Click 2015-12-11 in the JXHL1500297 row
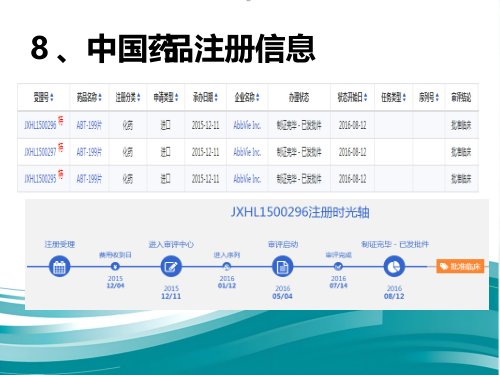The width and height of the screenshot is (500, 375). (205, 152)
